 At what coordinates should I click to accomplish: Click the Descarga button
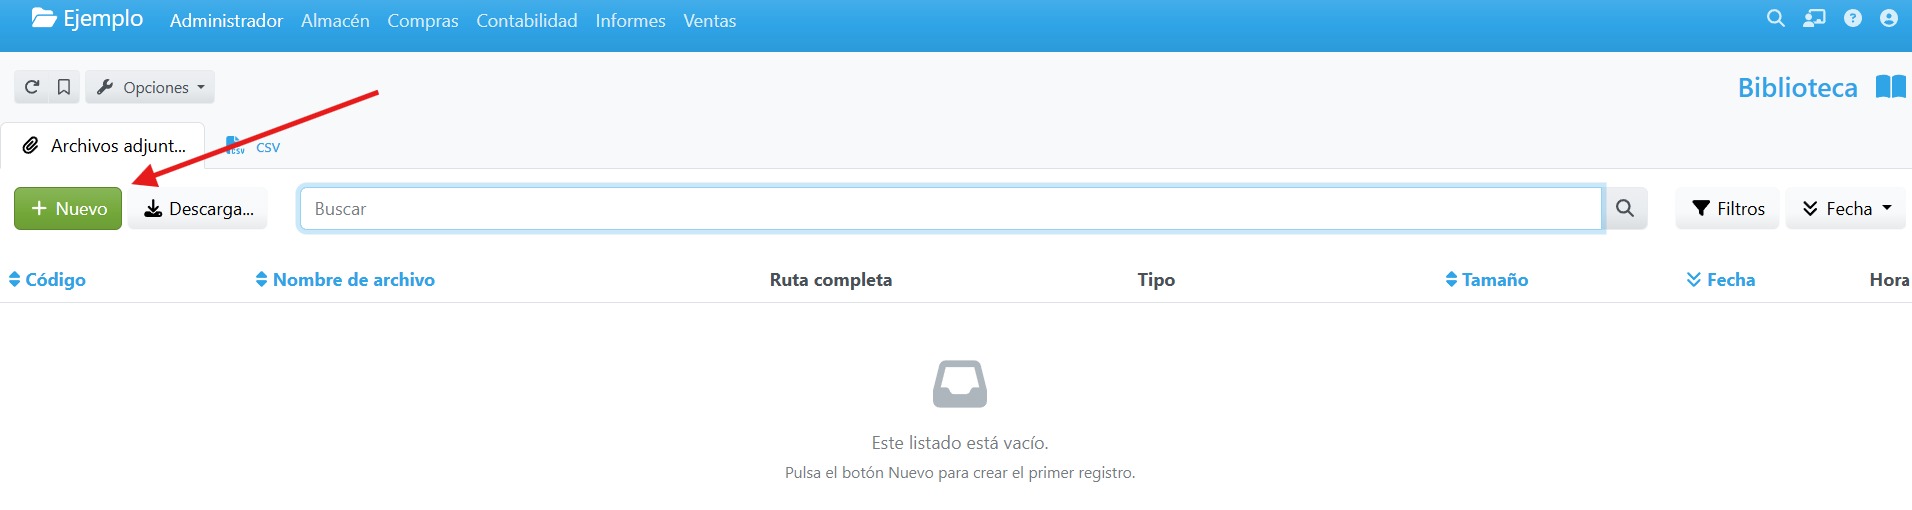(198, 209)
